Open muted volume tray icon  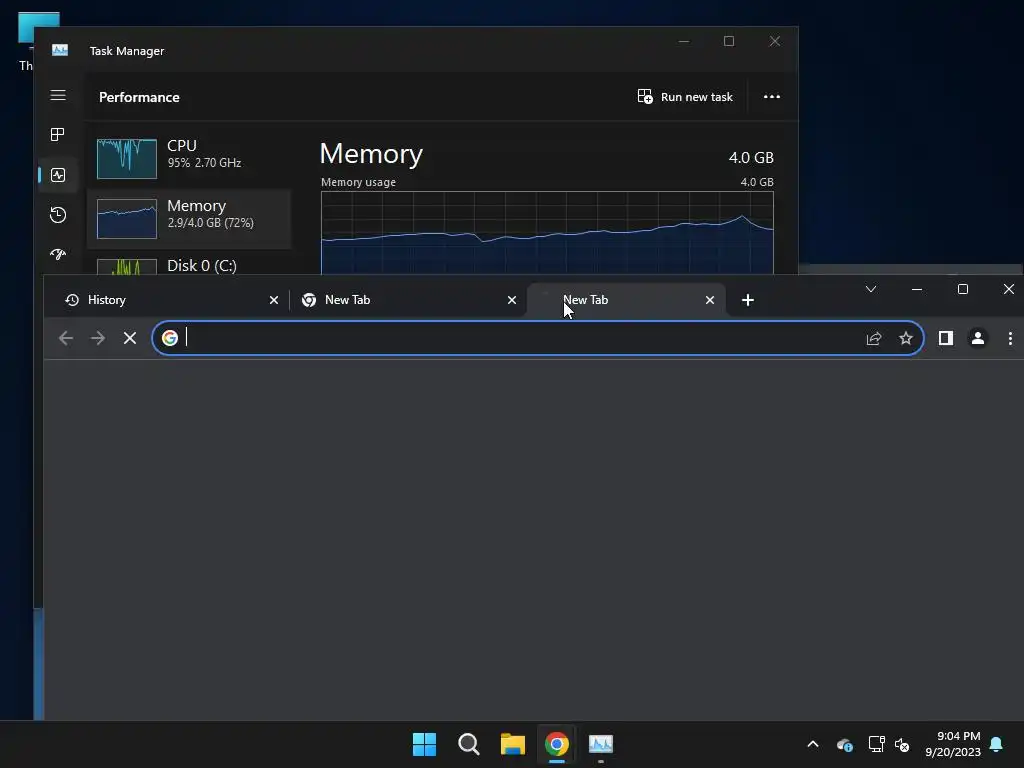tap(902, 744)
